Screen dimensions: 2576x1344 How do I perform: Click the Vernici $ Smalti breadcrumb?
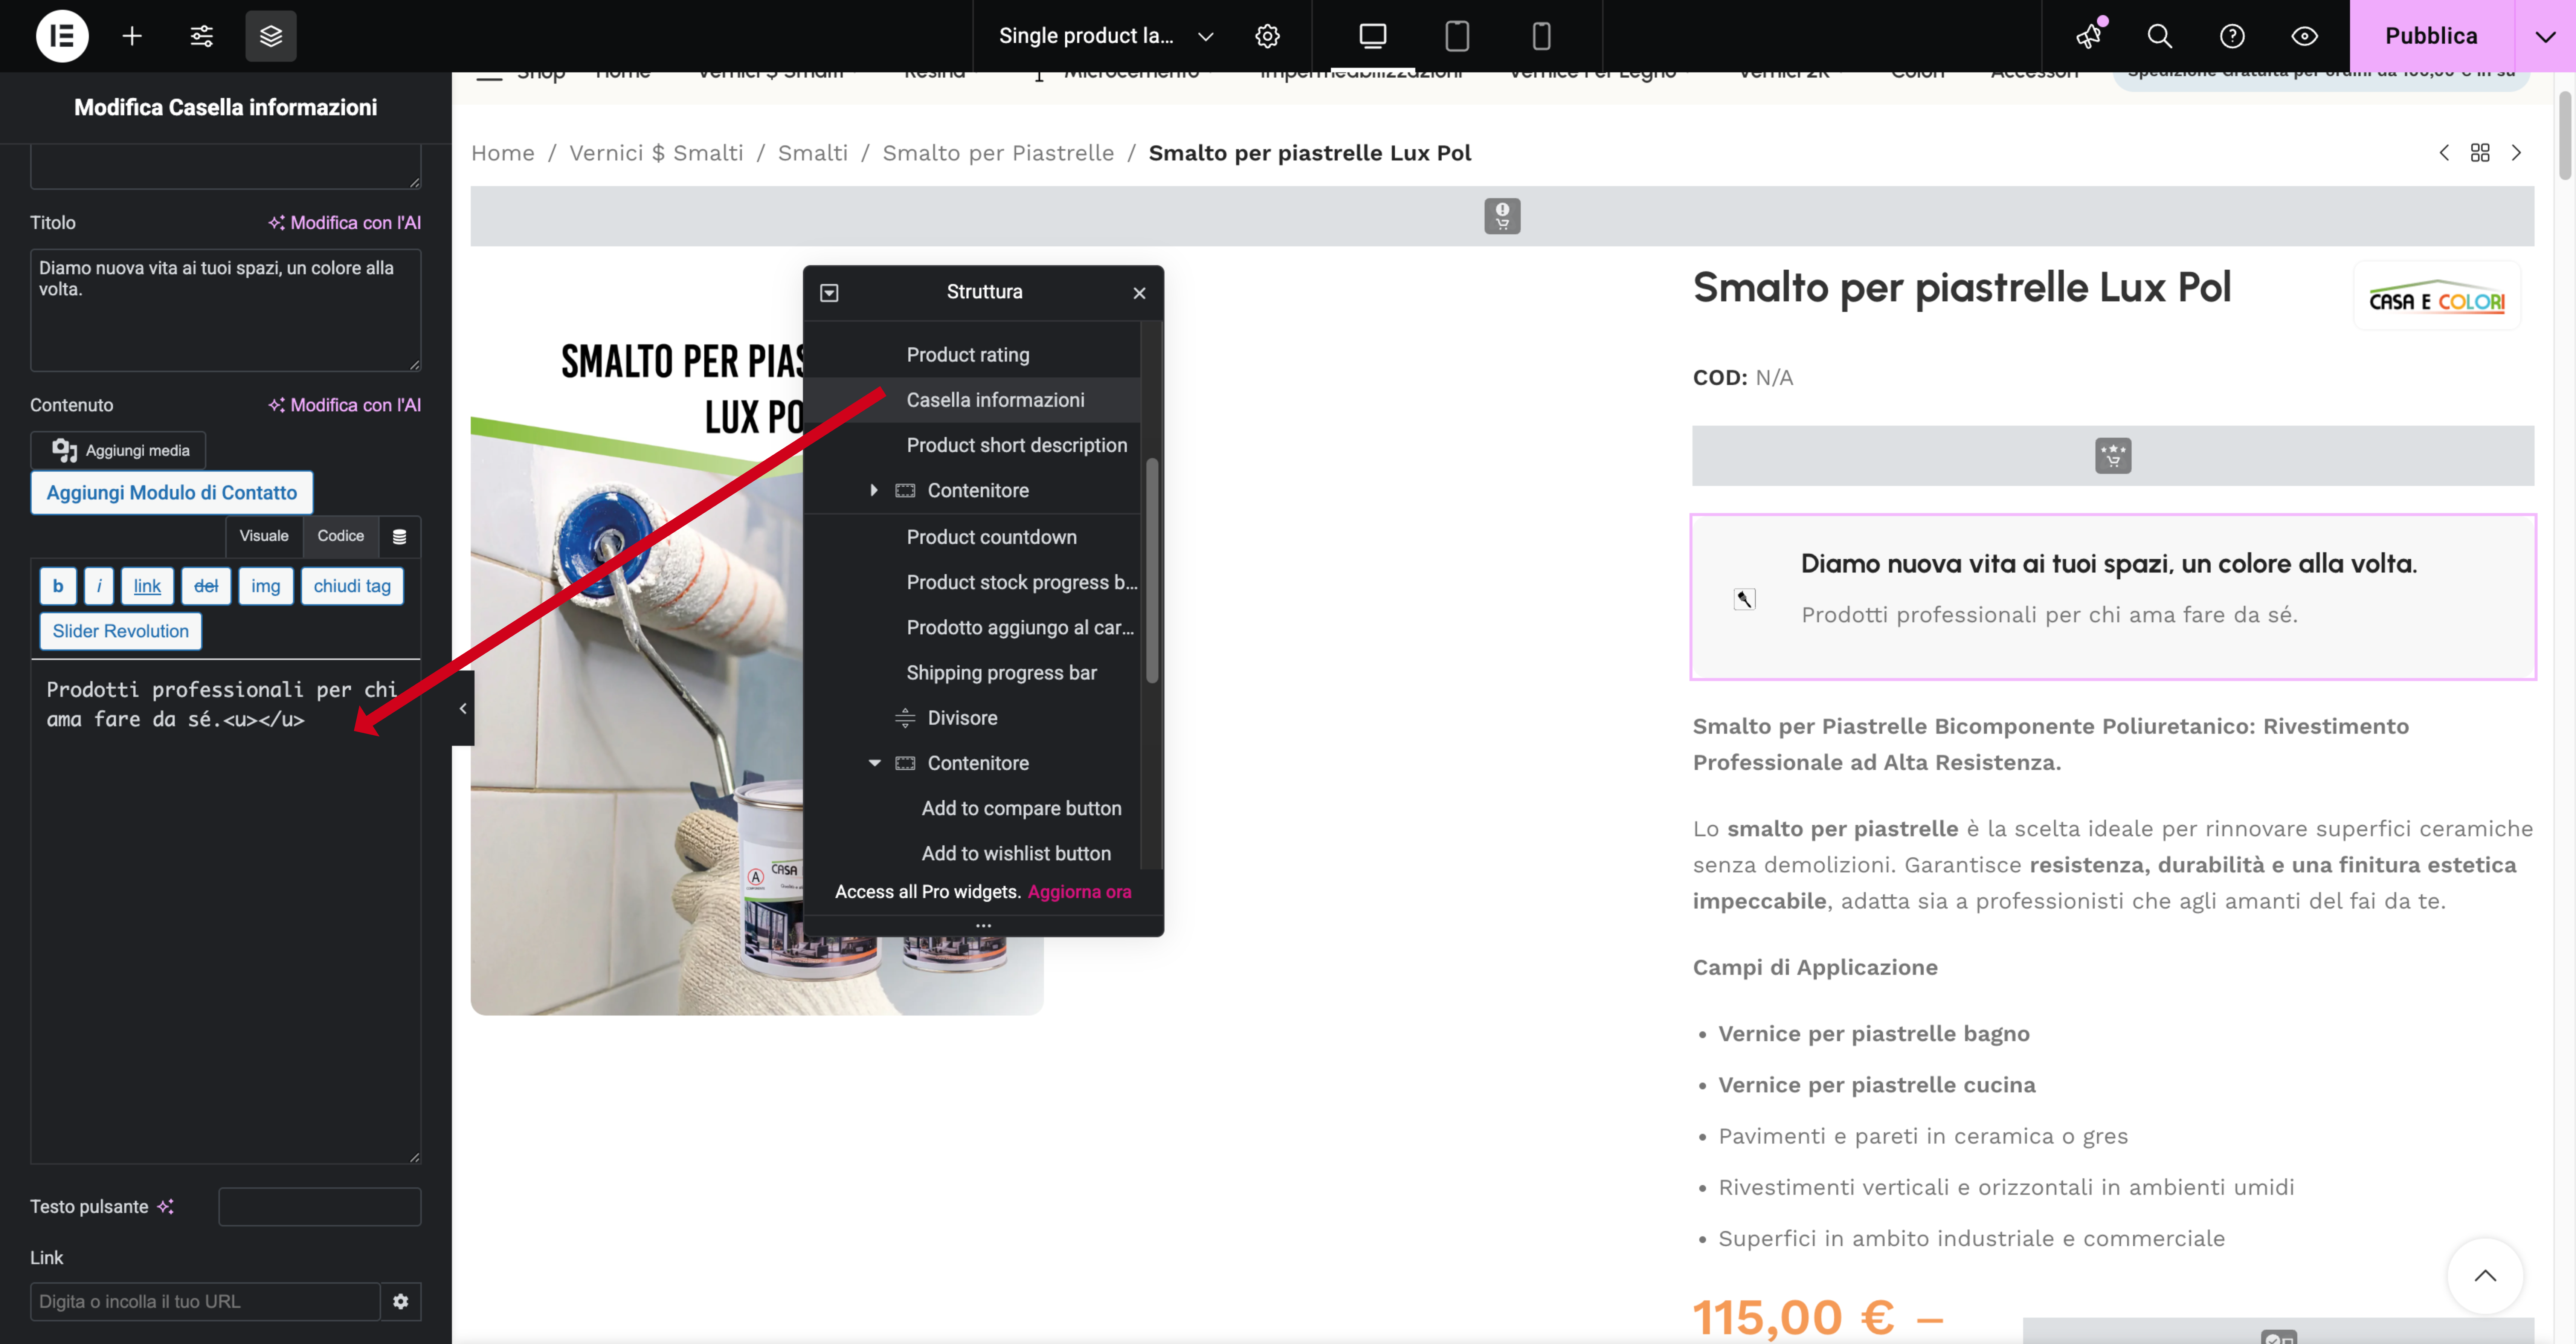pos(656,153)
